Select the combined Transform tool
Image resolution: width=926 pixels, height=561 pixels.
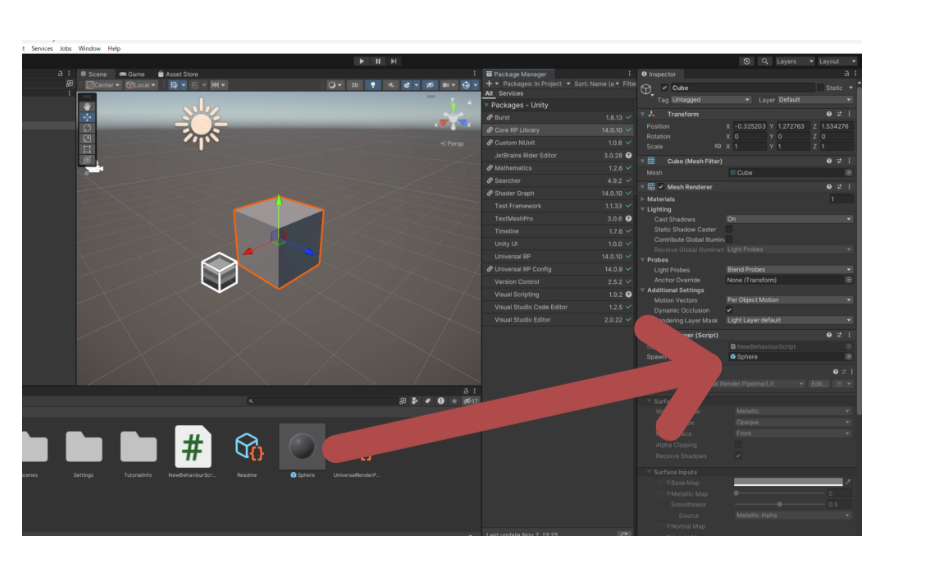pos(87,159)
